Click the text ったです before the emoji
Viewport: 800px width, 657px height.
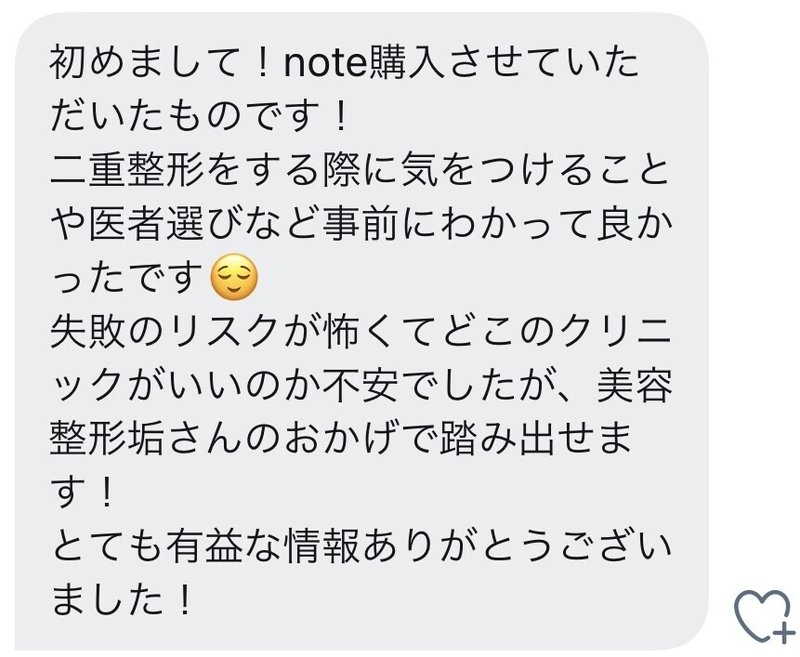[x=128, y=277]
